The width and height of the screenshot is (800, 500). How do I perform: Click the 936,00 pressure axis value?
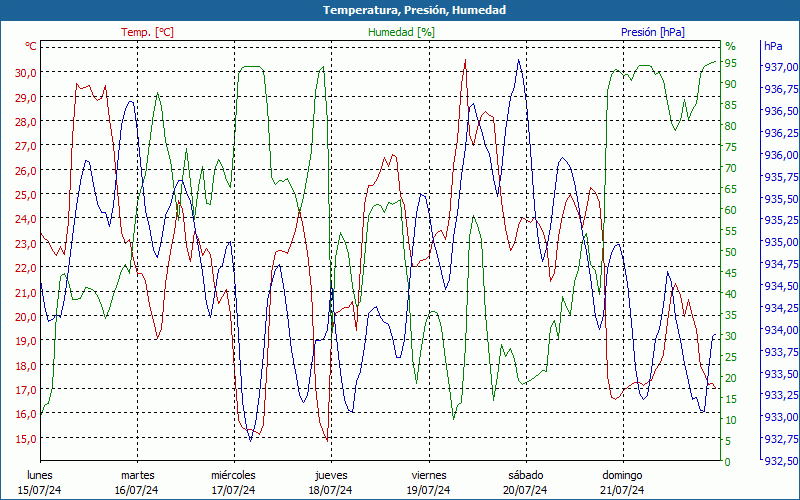[781, 155]
